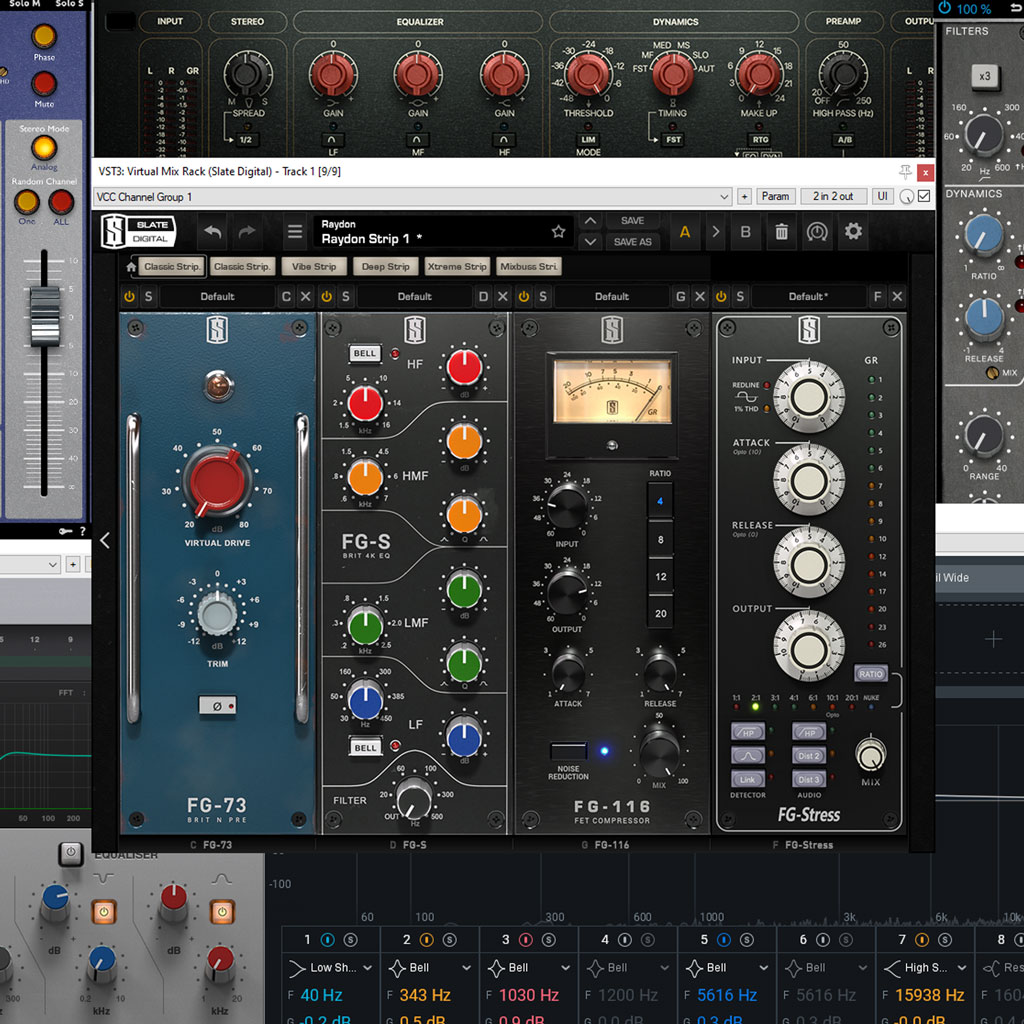Toggle power of FG-73 module
1024x1024 pixels.
[129, 296]
